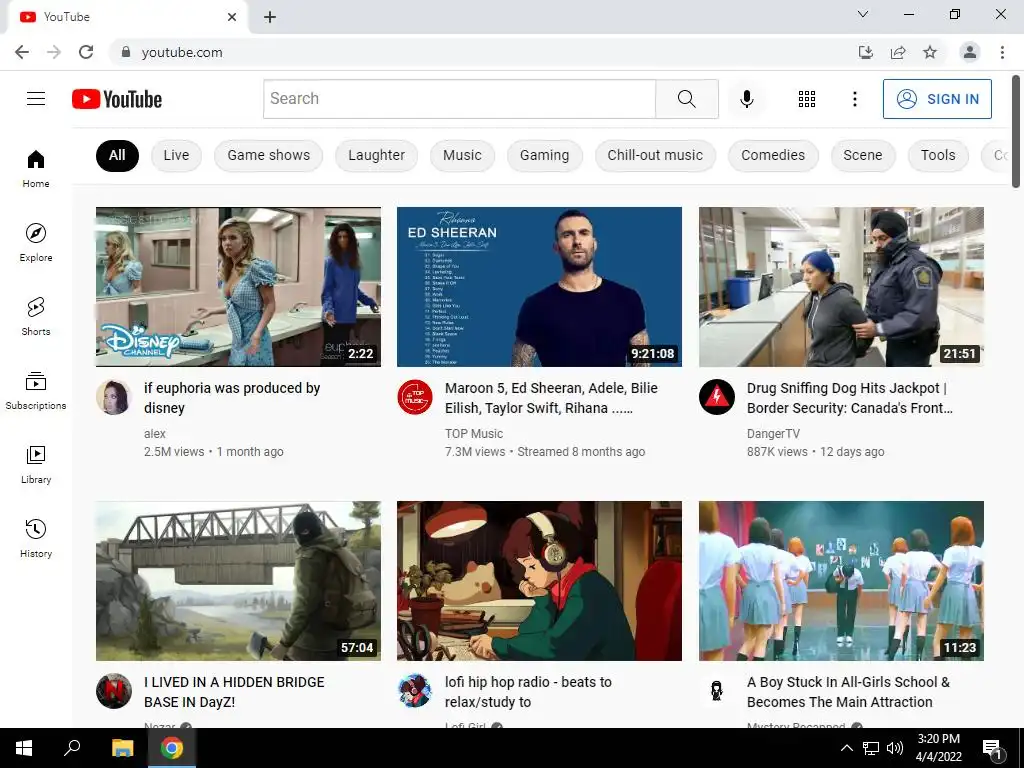
Task: Open File Explorer from the taskbar
Action: point(122,748)
